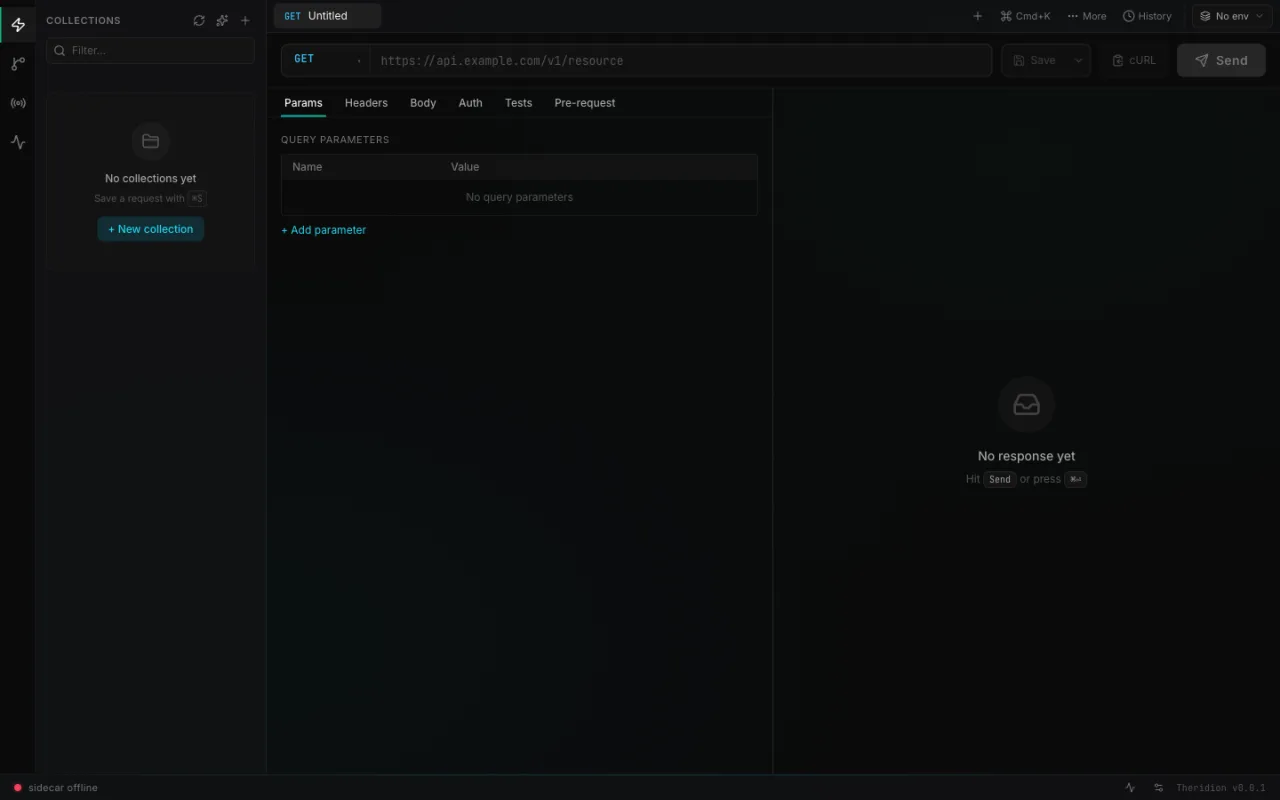Open the broadcast signal view in sidebar

click(18, 103)
